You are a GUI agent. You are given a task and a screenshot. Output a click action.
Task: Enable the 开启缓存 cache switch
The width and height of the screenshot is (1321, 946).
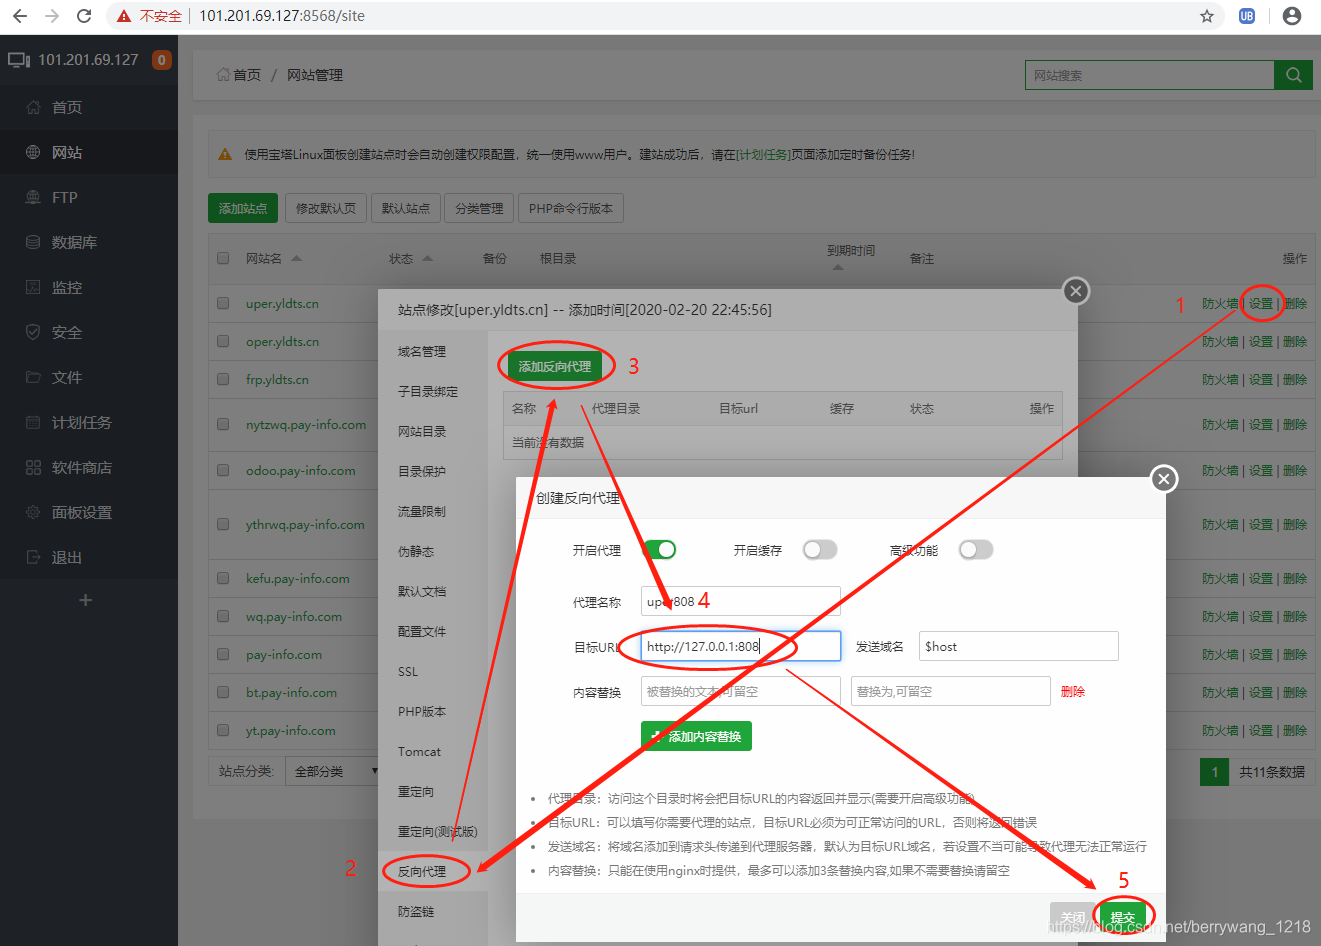coord(820,549)
